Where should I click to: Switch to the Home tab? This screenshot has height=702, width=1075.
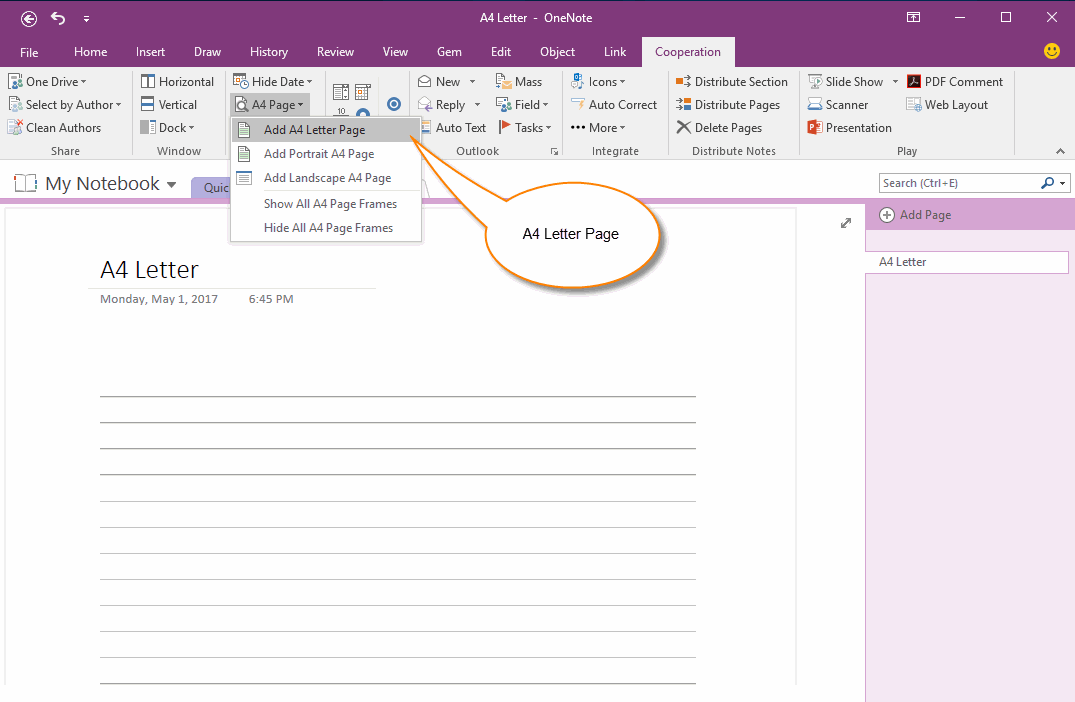pyautogui.click(x=90, y=52)
